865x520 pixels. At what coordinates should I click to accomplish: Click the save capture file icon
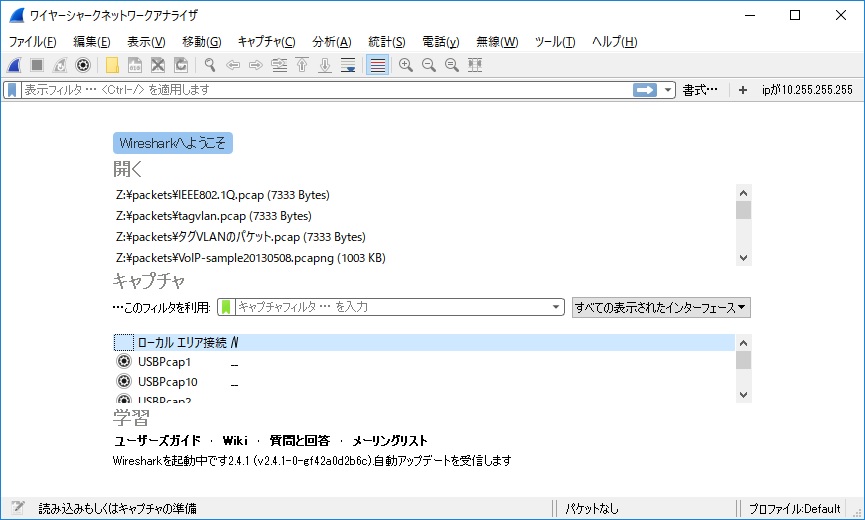(135, 65)
